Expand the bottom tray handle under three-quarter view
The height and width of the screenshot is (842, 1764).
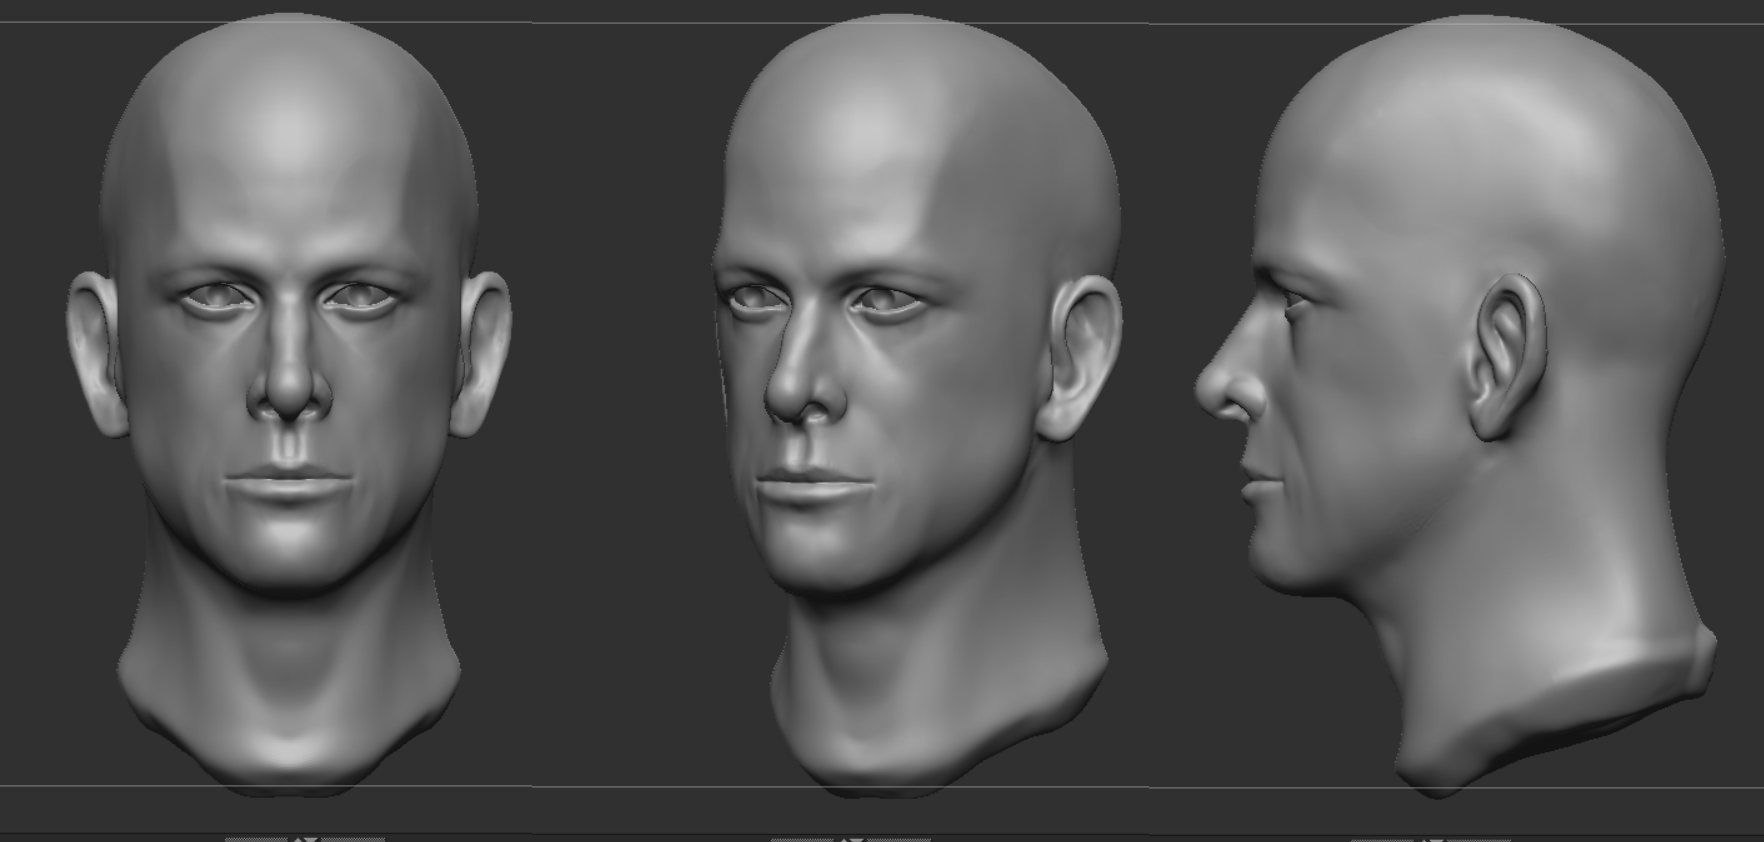coord(850,838)
